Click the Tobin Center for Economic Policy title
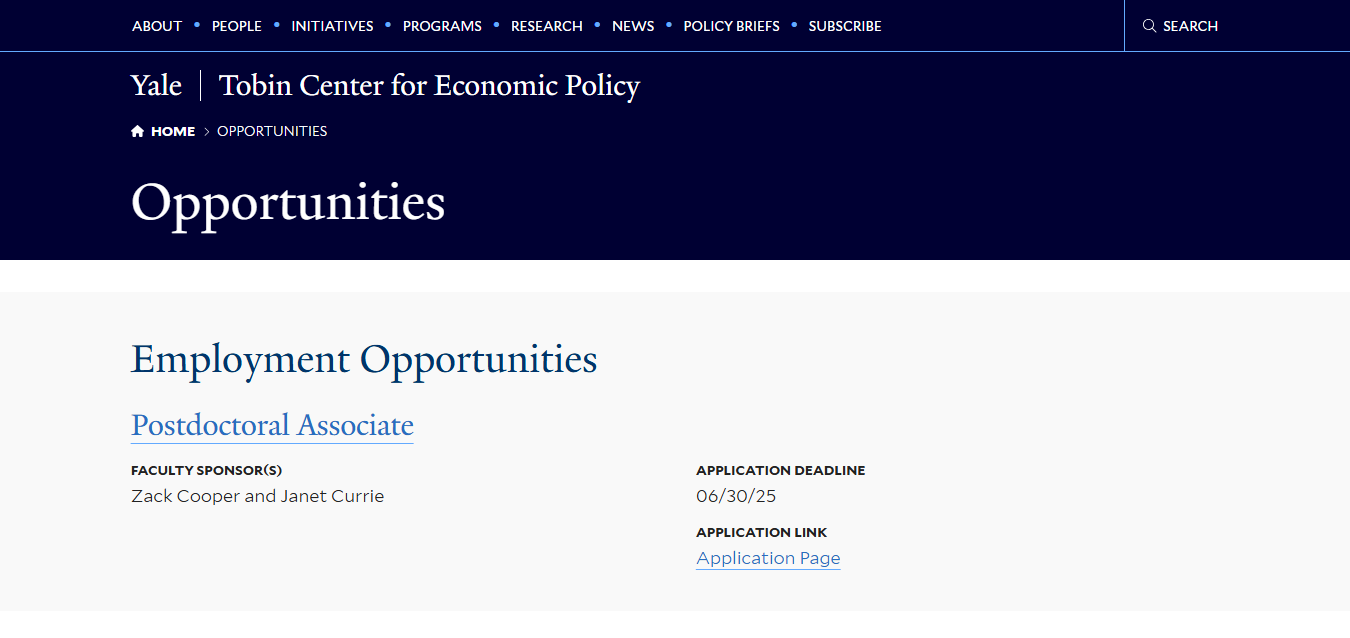1350x638 pixels. point(429,86)
